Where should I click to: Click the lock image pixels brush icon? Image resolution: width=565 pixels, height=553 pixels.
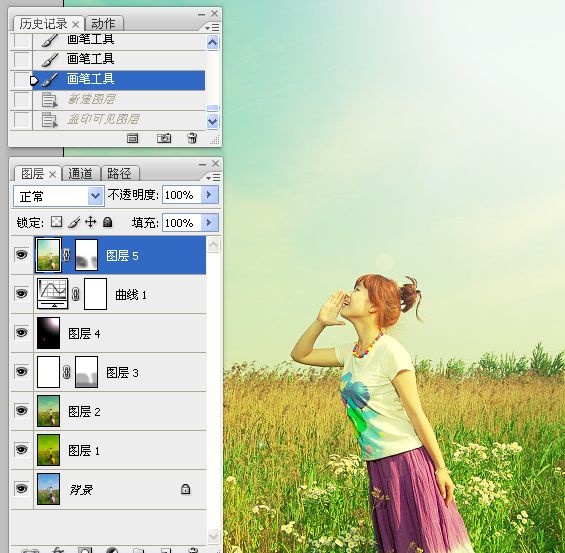(74, 222)
